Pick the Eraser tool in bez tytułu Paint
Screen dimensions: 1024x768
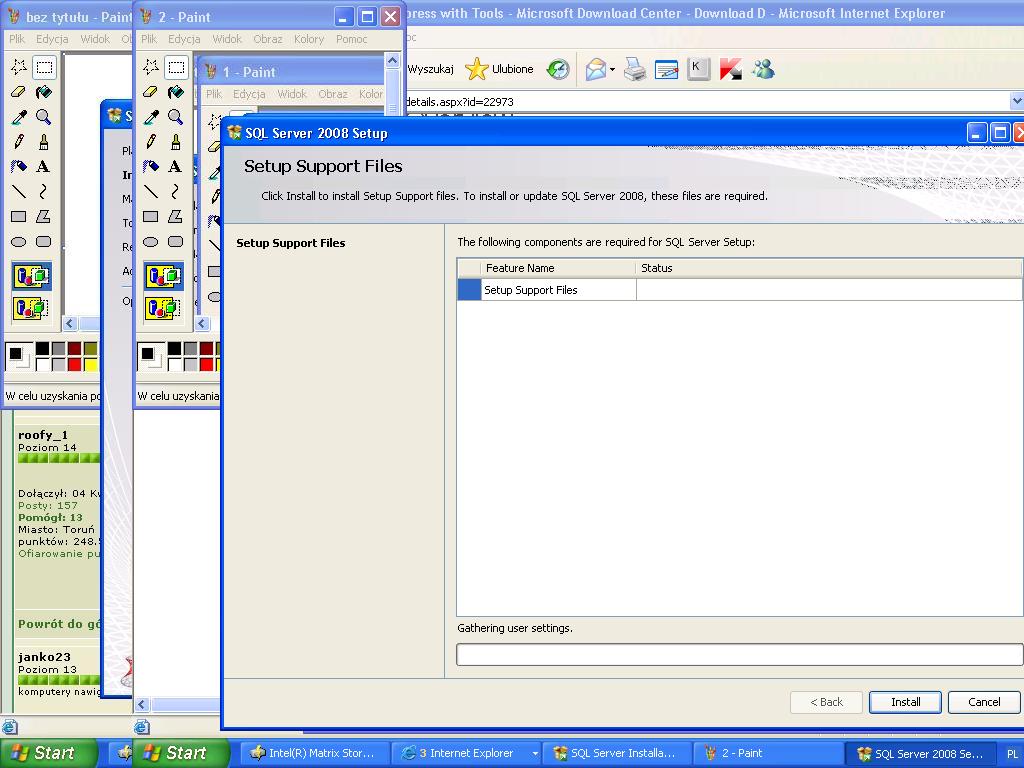point(19,91)
